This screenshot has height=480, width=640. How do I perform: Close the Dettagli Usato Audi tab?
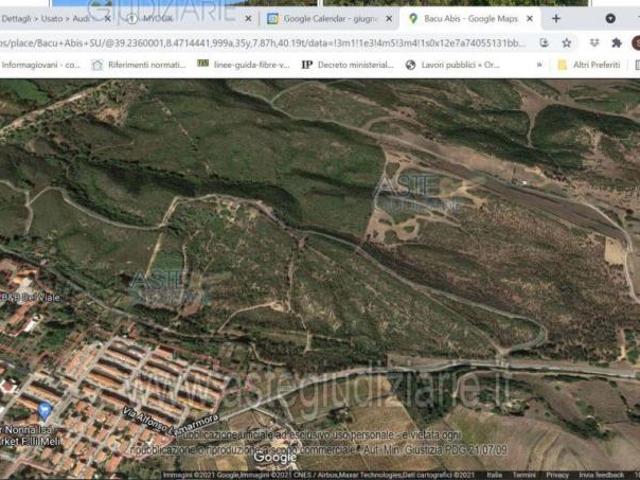(107, 19)
